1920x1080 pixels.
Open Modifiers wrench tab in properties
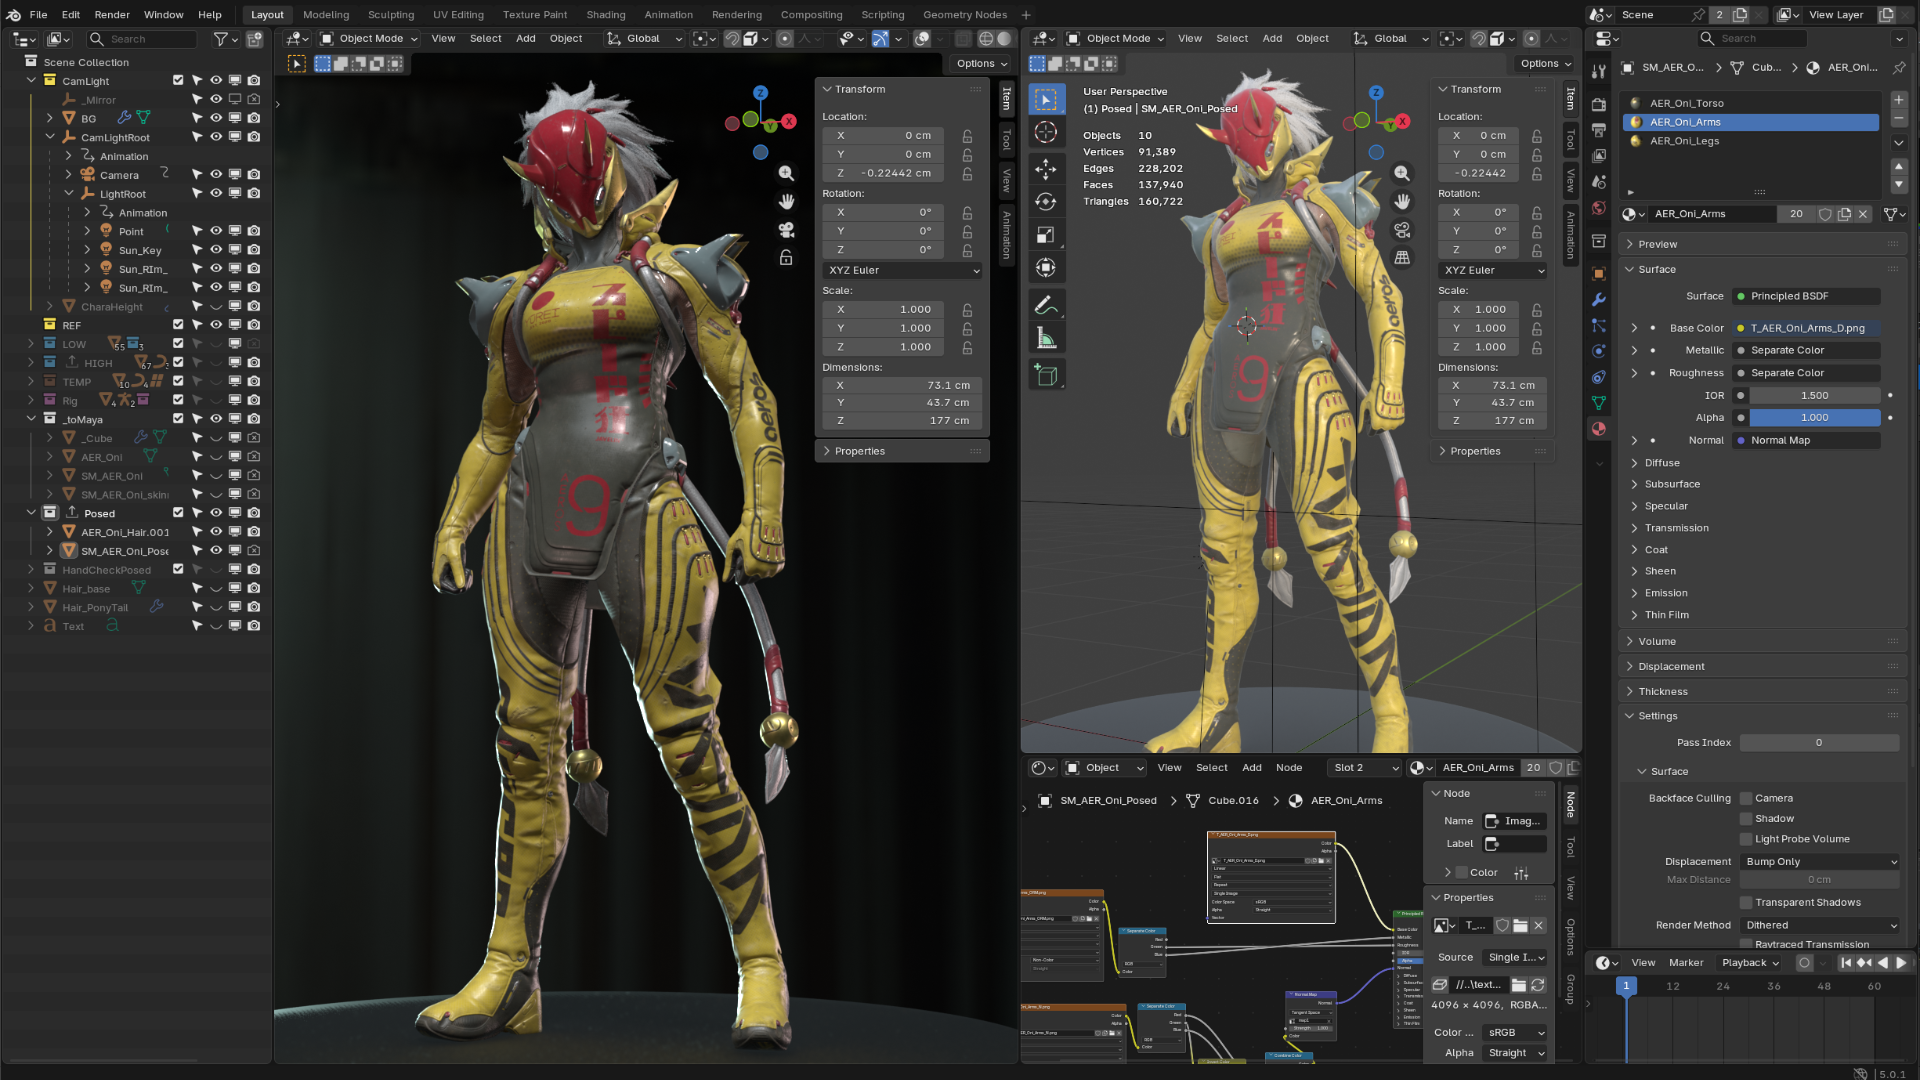click(1599, 299)
